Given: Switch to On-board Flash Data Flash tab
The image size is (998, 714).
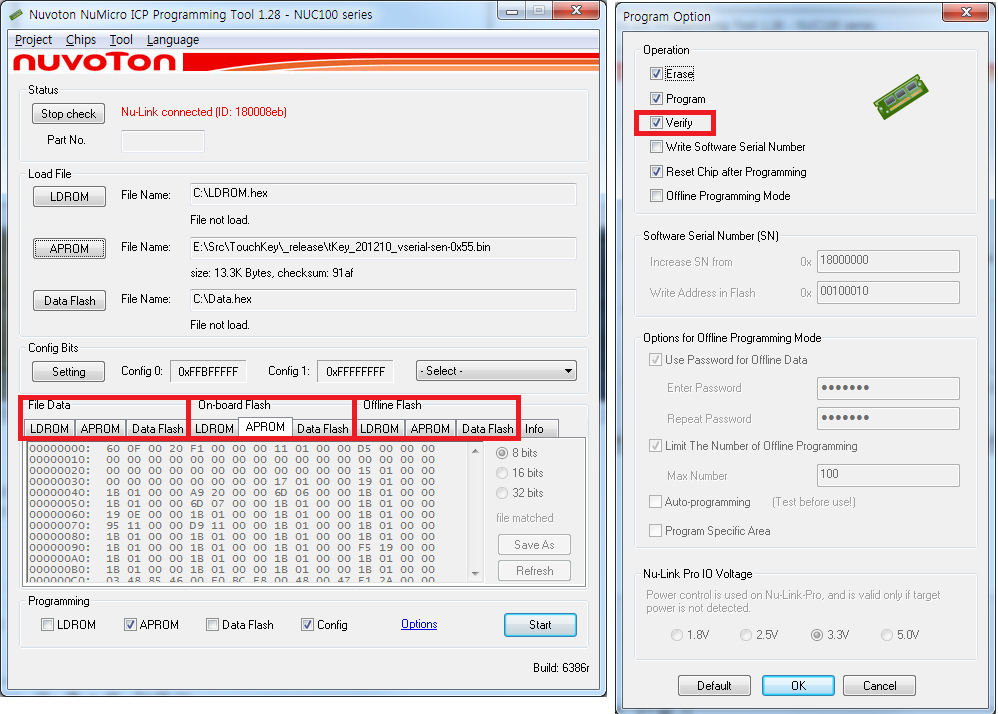Looking at the screenshot, I should [x=322, y=429].
